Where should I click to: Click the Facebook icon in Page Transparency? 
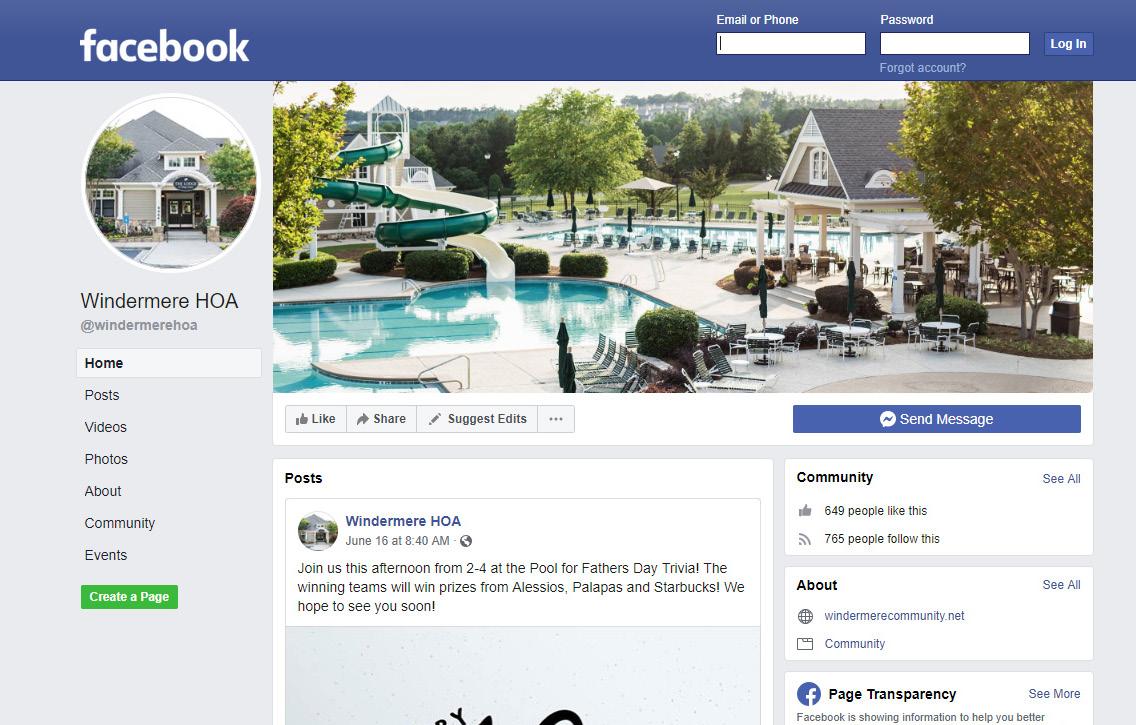click(x=809, y=694)
